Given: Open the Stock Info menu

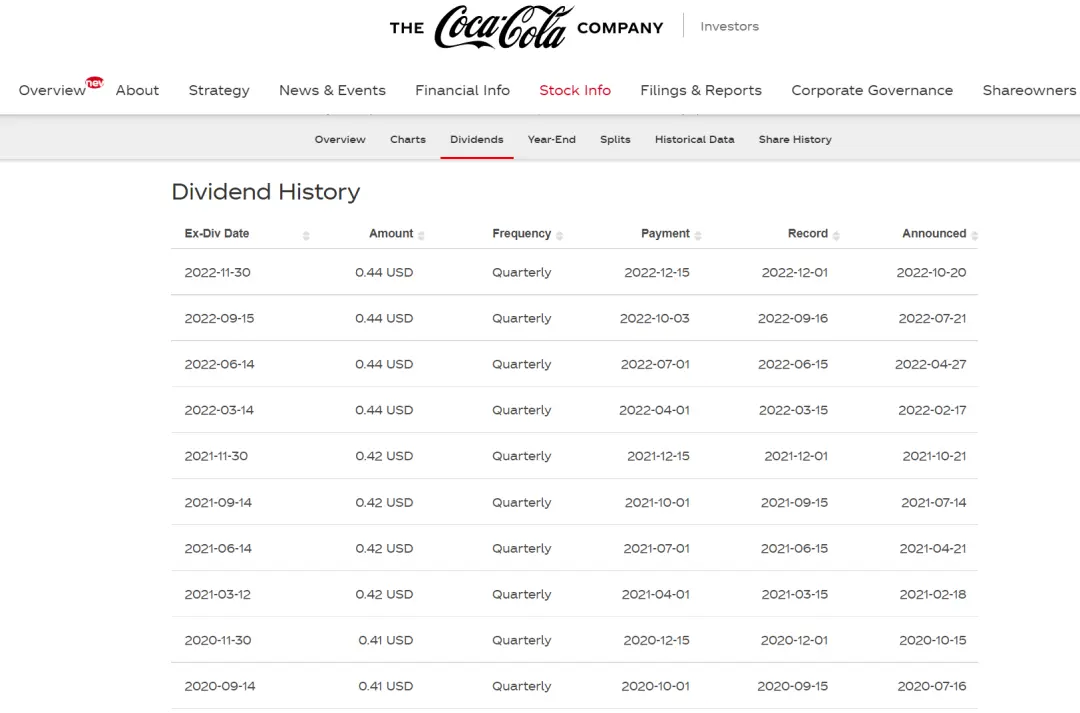Looking at the screenshot, I should pos(575,90).
